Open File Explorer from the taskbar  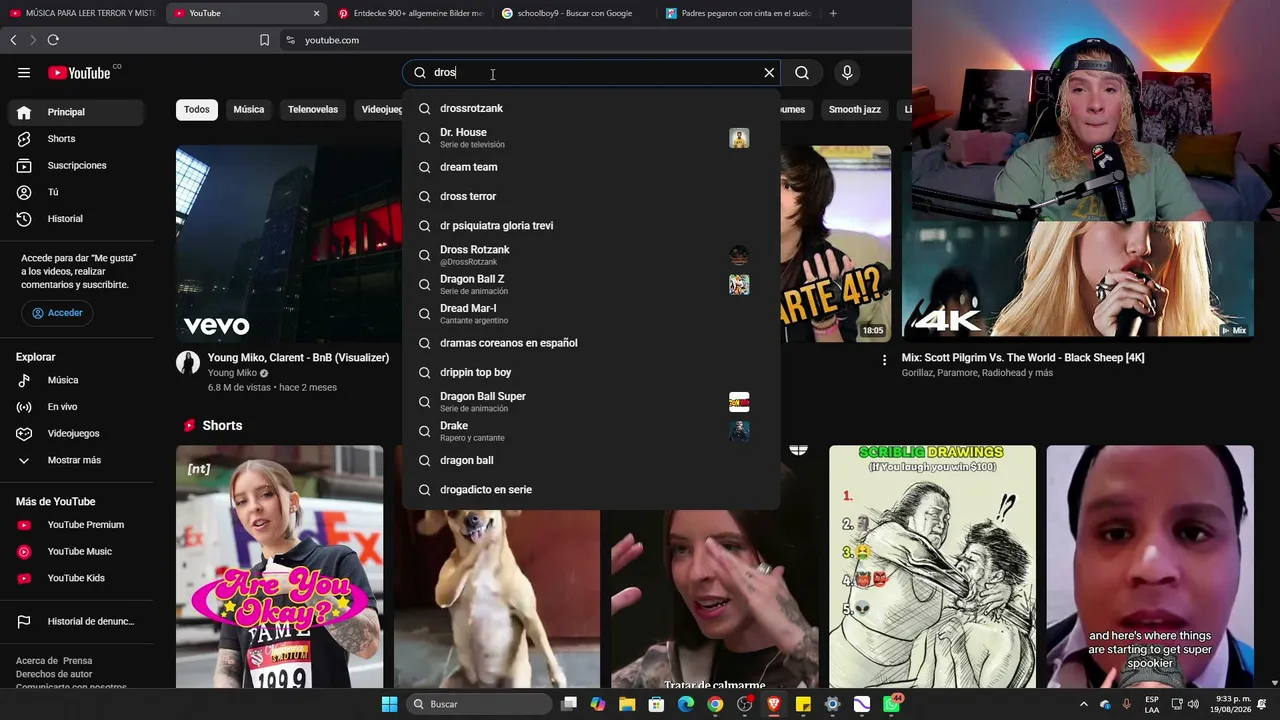(x=627, y=704)
